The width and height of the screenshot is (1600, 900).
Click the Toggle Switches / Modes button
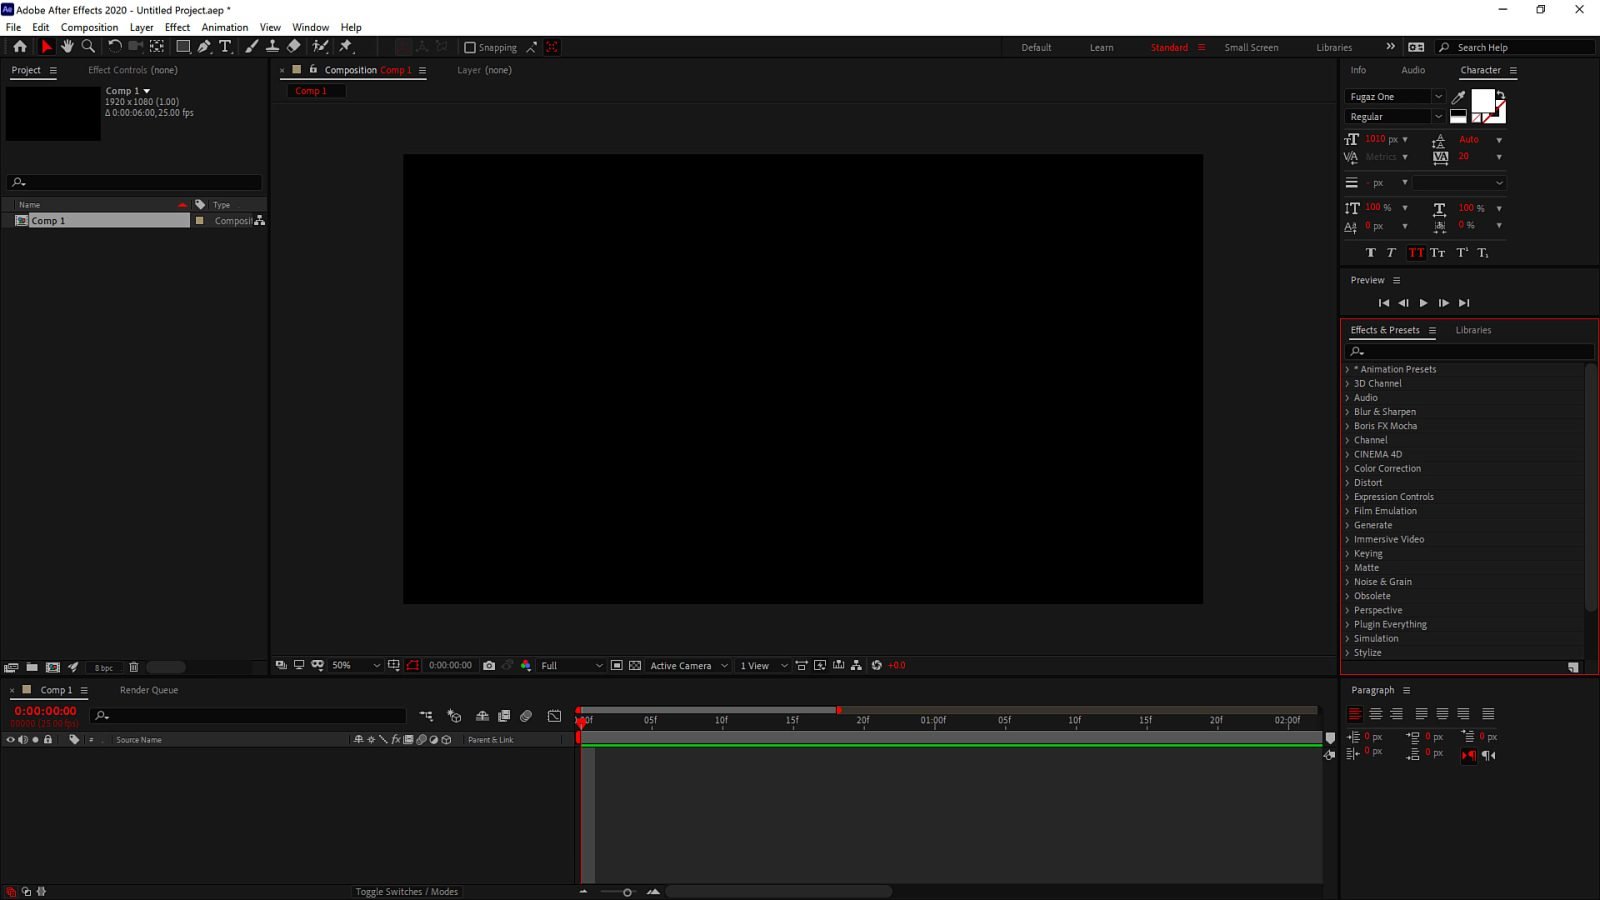tap(406, 891)
